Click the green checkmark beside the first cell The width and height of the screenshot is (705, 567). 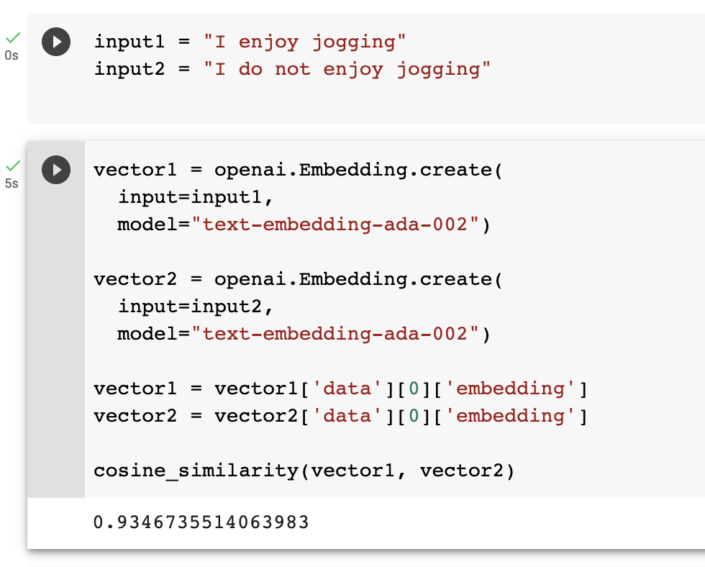pos(12,38)
